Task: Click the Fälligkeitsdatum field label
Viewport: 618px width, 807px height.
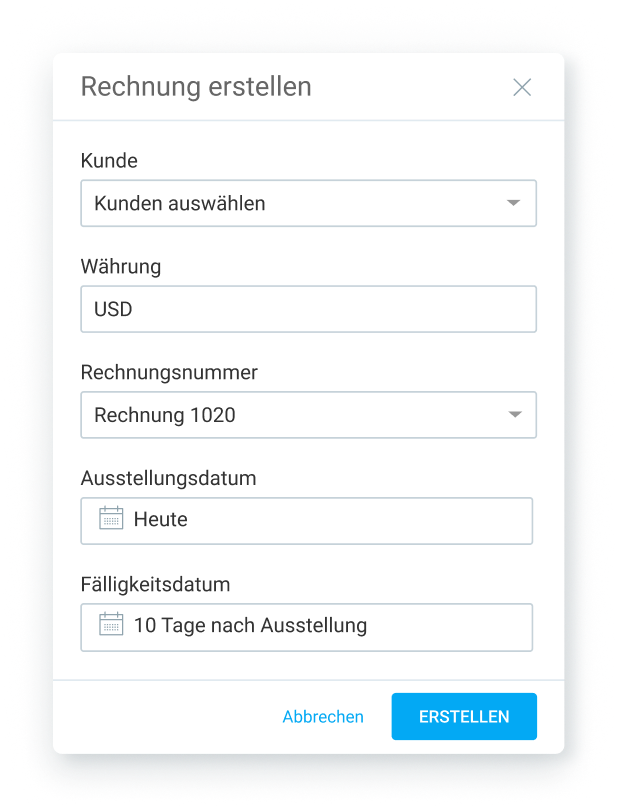Action: 155,584
